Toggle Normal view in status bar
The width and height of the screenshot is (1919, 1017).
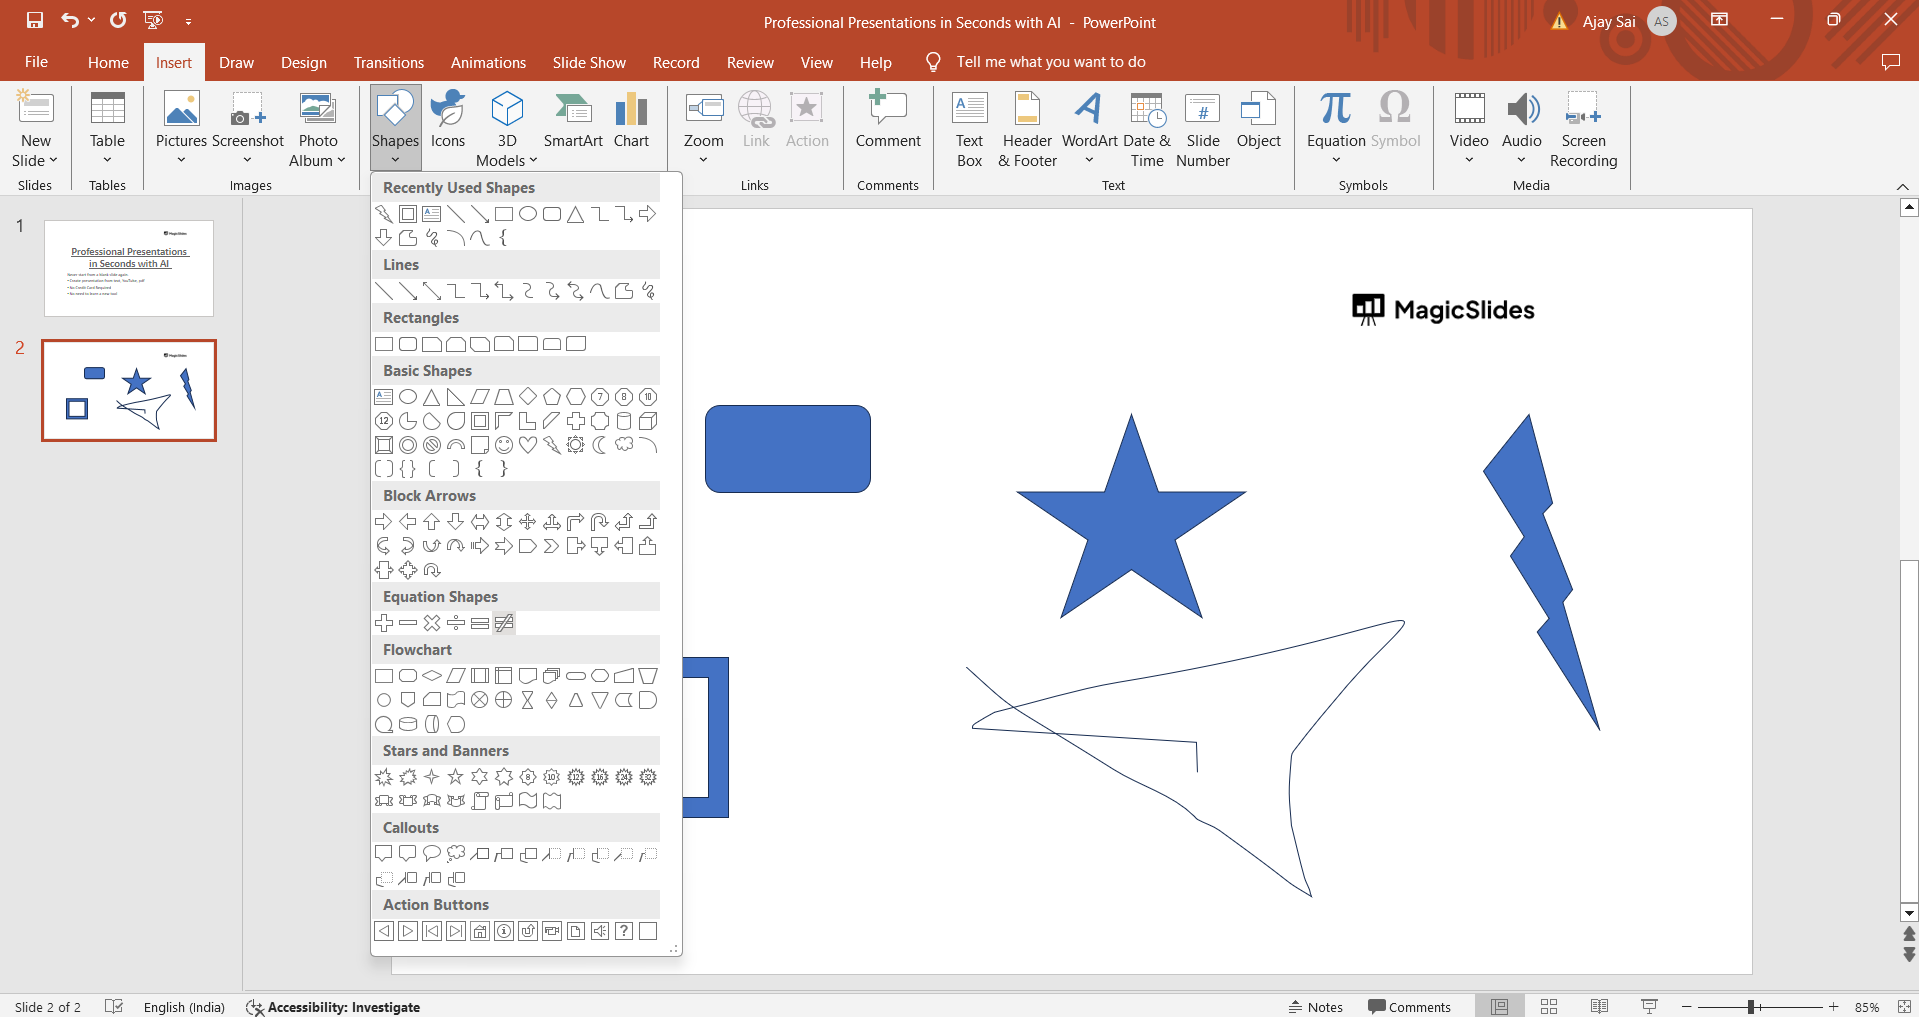pos(1499,1007)
